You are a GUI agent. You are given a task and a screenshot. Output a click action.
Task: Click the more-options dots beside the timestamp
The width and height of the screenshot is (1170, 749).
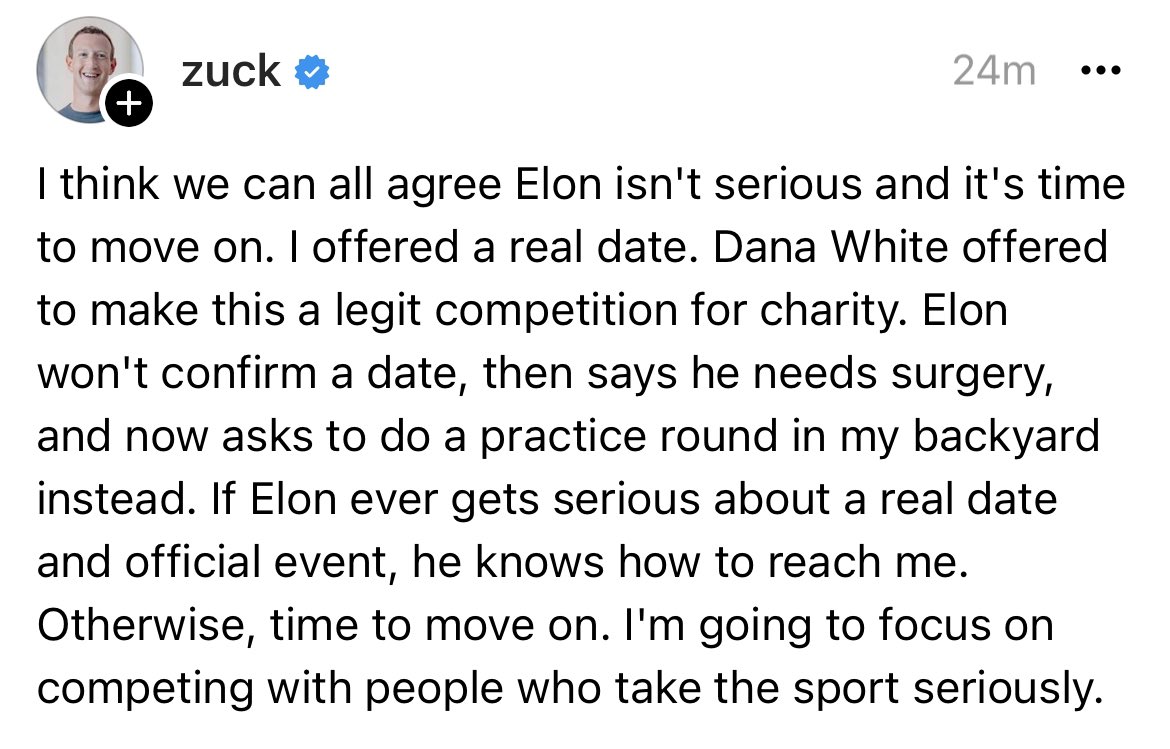(1101, 69)
